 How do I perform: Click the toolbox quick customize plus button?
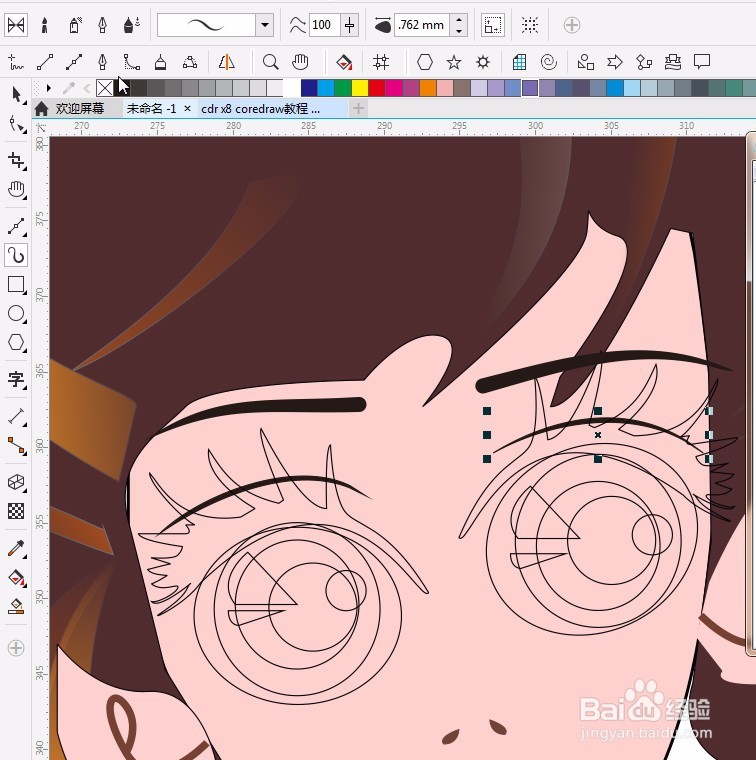click(x=16, y=648)
